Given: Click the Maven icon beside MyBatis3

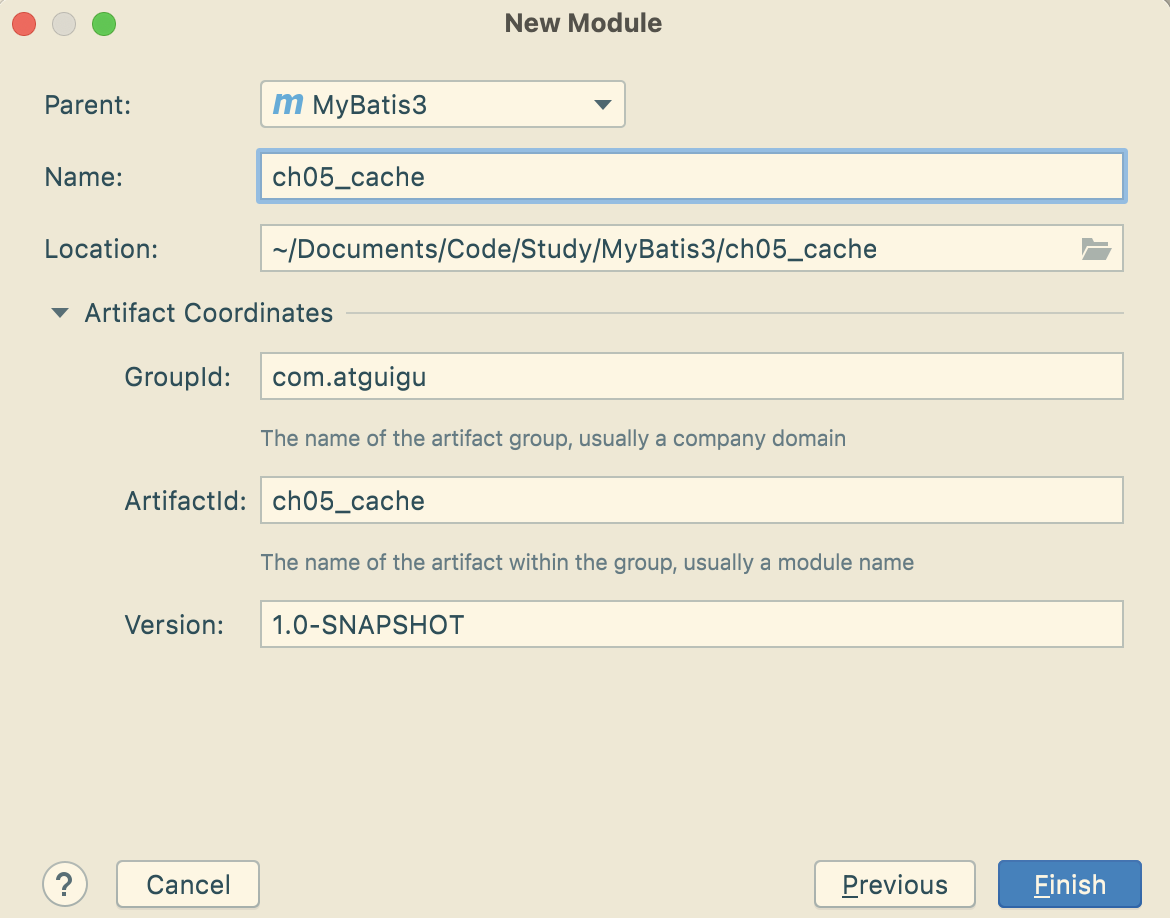Looking at the screenshot, I should click(288, 104).
